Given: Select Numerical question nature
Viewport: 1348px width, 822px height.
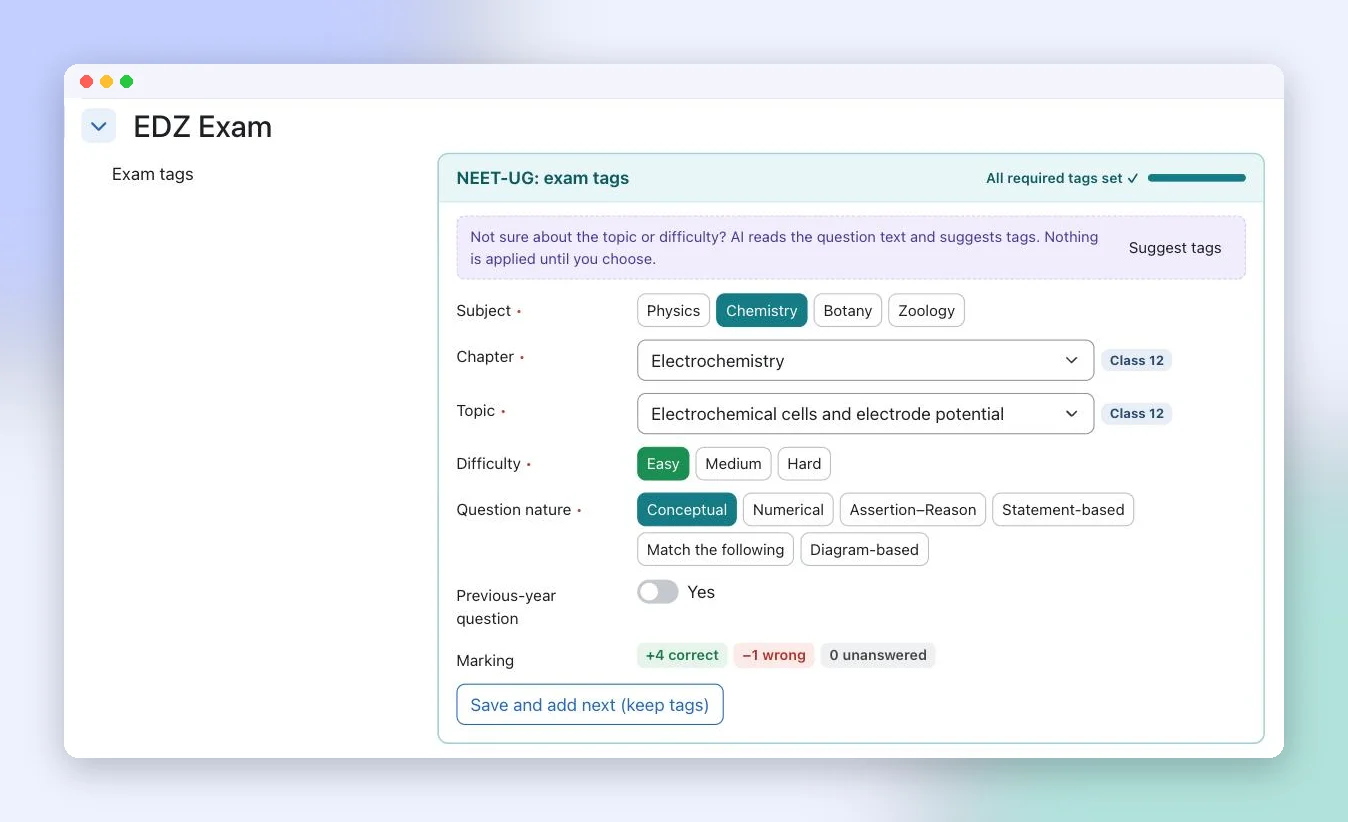Looking at the screenshot, I should tap(788, 509).
